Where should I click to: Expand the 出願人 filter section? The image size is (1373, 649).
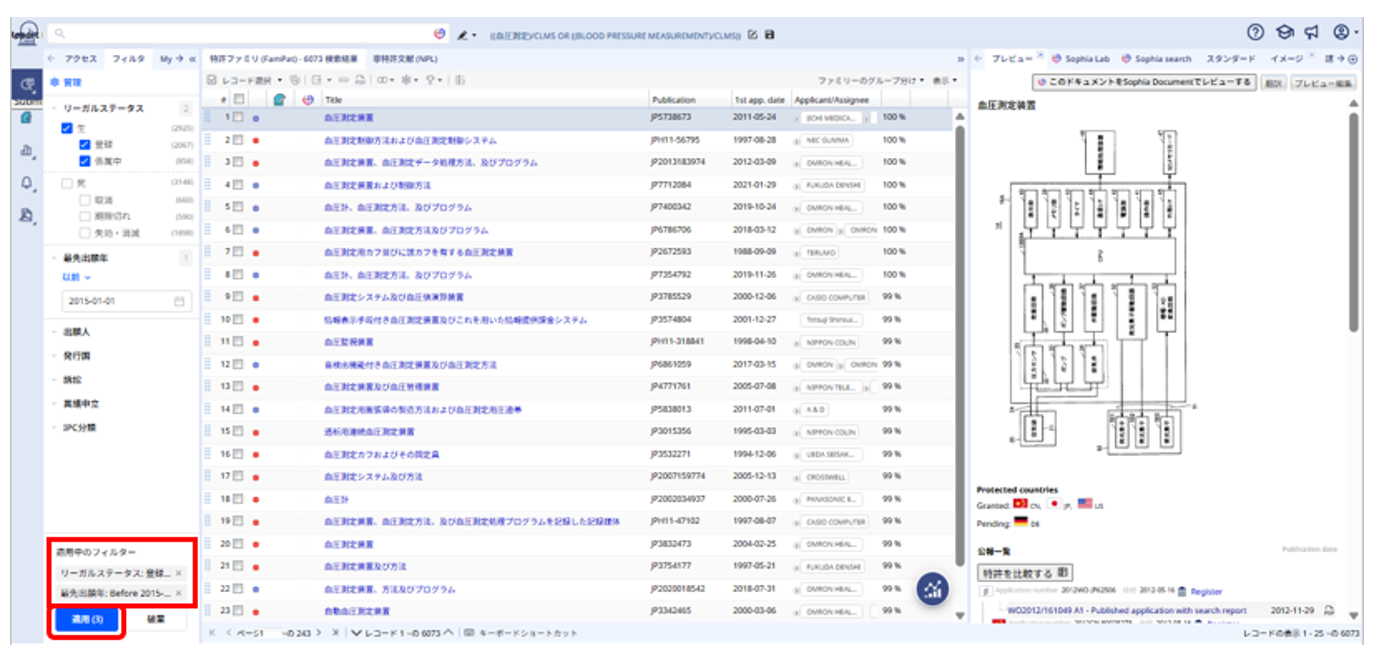tap(77, 331)
